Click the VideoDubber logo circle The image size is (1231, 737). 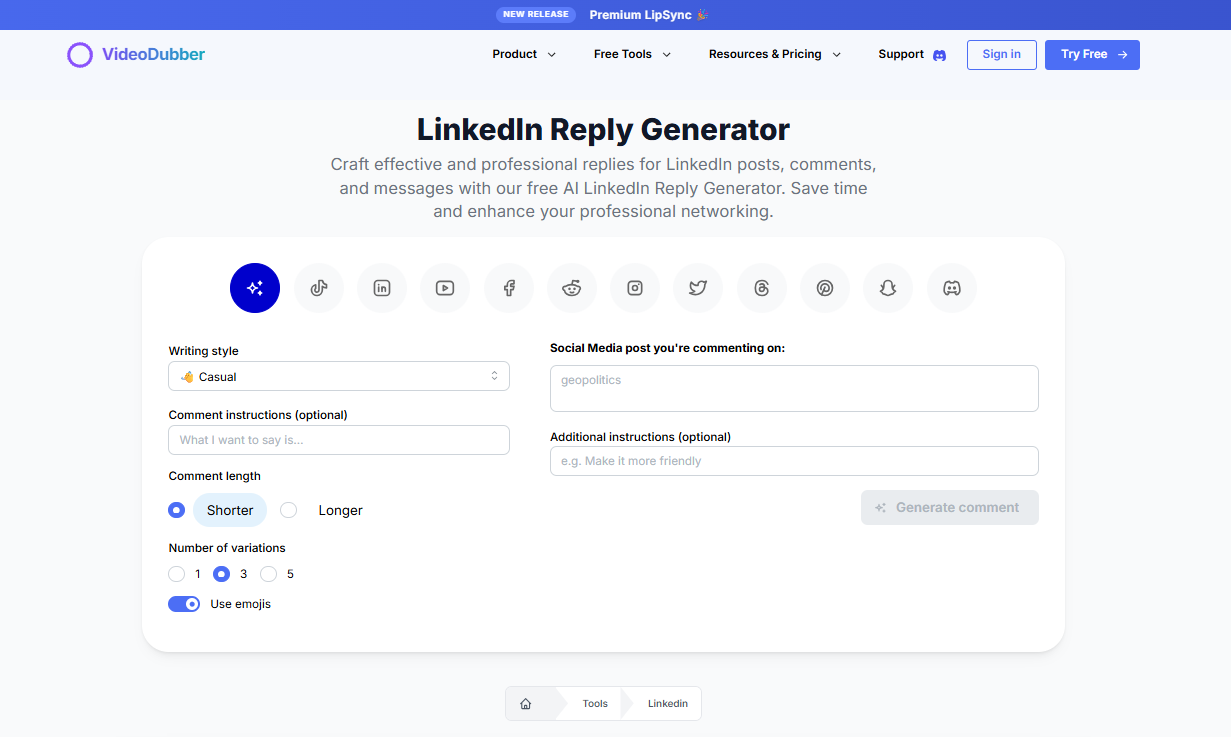click(80, 55)
